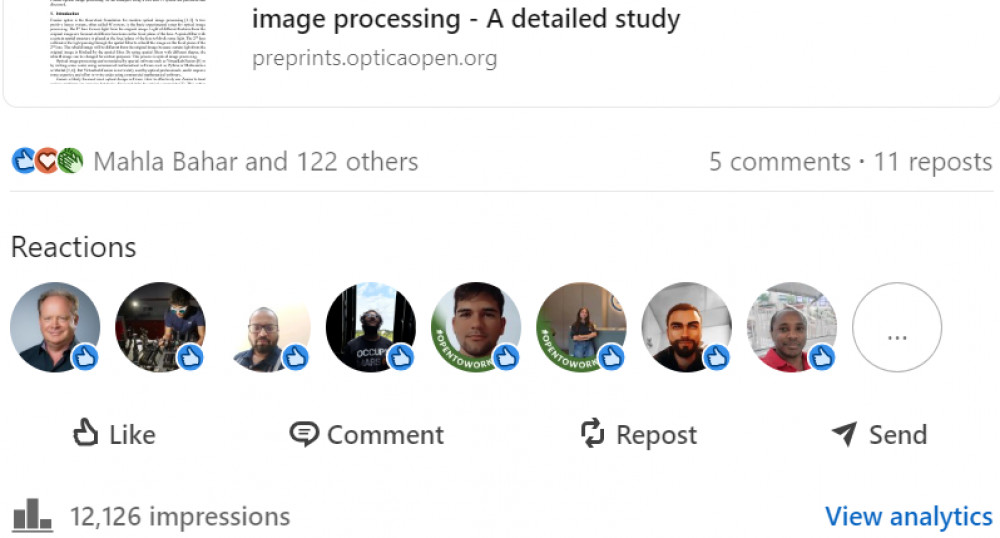The image size is (1000, 538).
Task: Open the second reactor's profile photo
Action: click(x=160, y=327)
